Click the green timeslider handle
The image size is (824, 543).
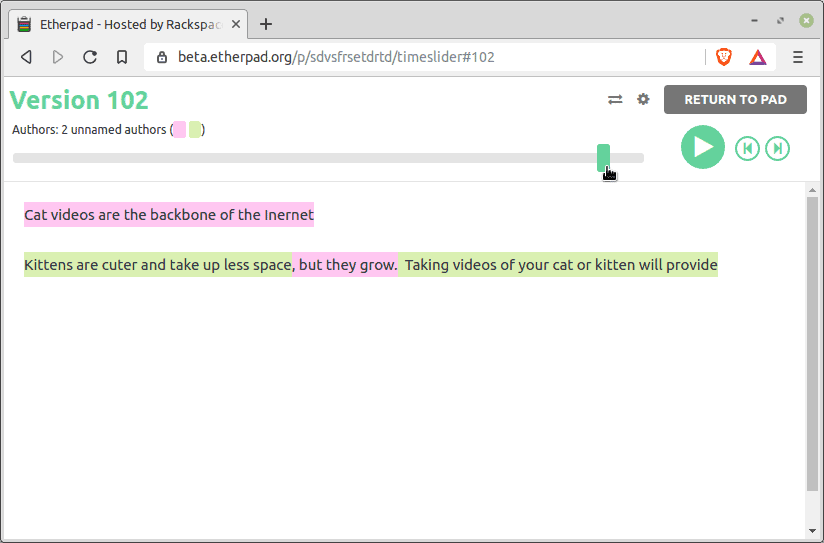pyautogui.click(x=603, y=158)
